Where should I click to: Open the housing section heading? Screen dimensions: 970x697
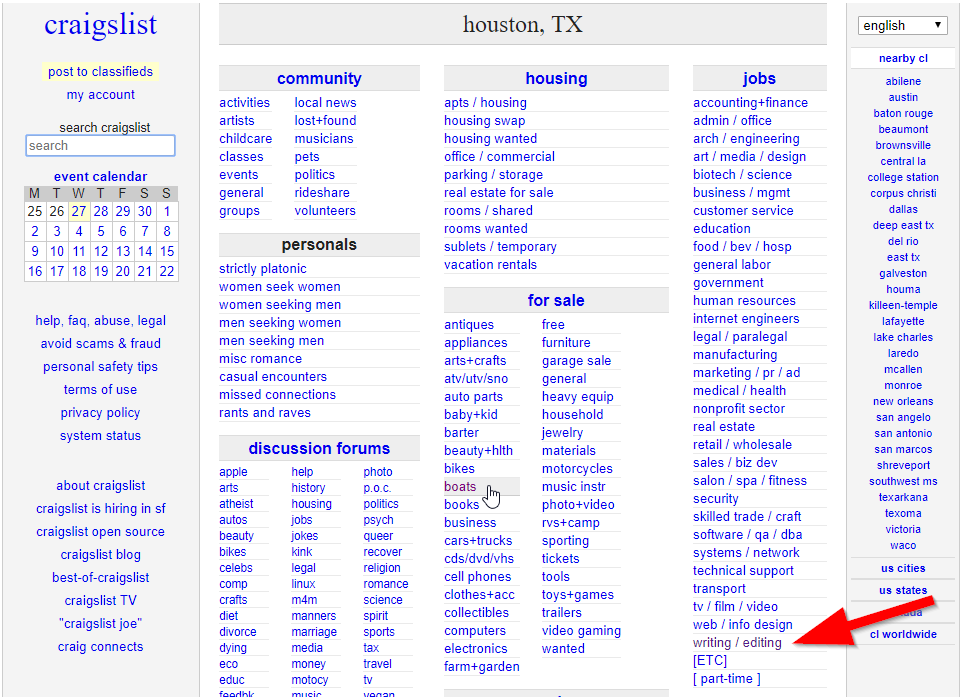[x=556, y=79]
